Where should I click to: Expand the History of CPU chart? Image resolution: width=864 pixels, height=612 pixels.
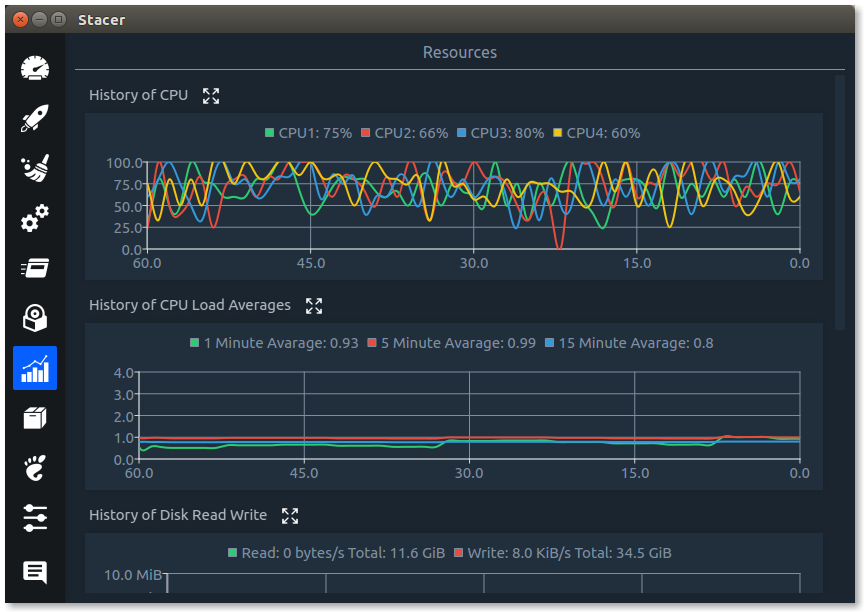click(x=211, y=96)
